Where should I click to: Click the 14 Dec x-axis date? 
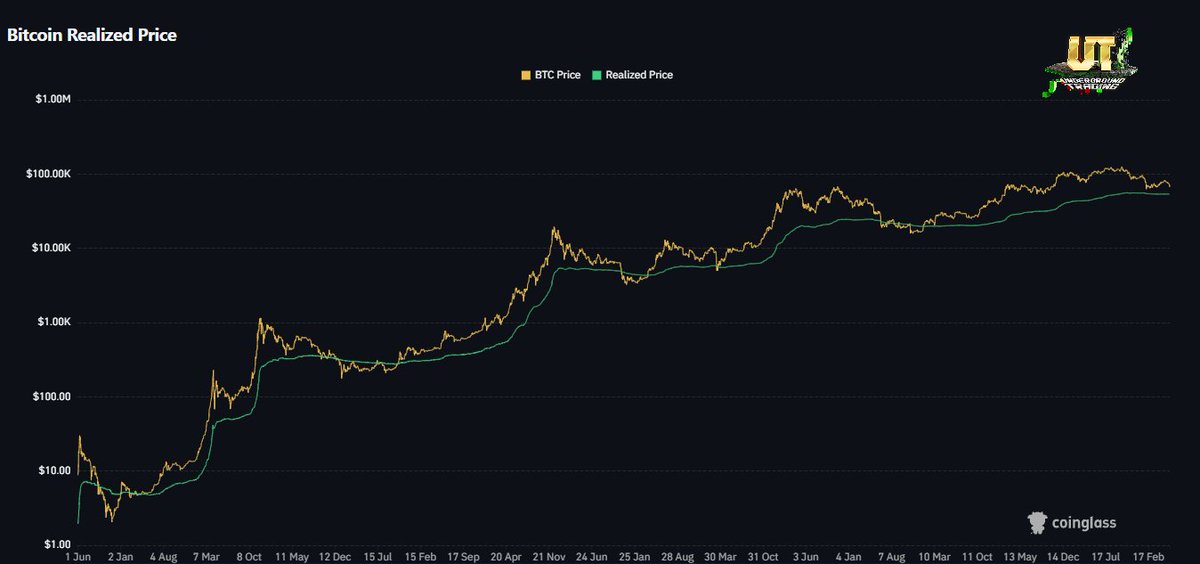point(1065,555)
